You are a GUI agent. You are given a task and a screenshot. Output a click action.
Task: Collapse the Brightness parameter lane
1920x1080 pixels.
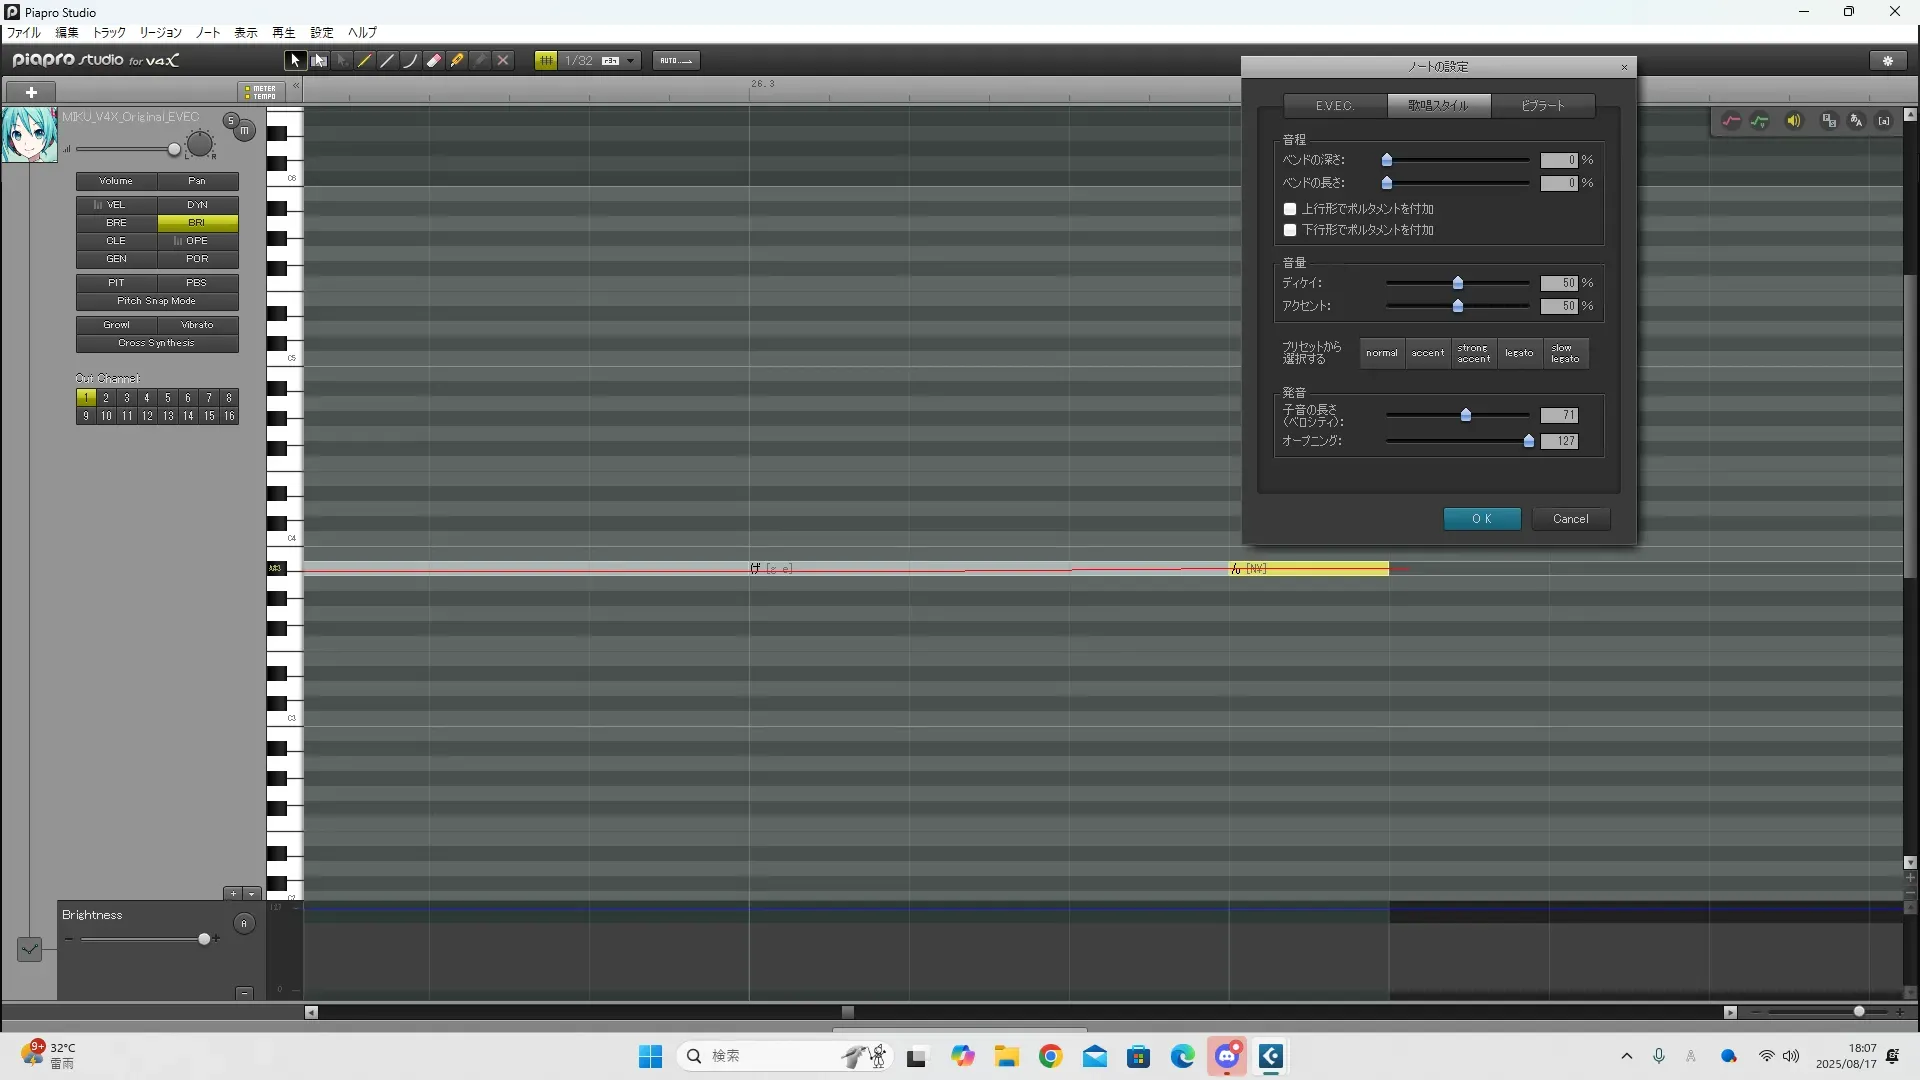tap(244, 993)
